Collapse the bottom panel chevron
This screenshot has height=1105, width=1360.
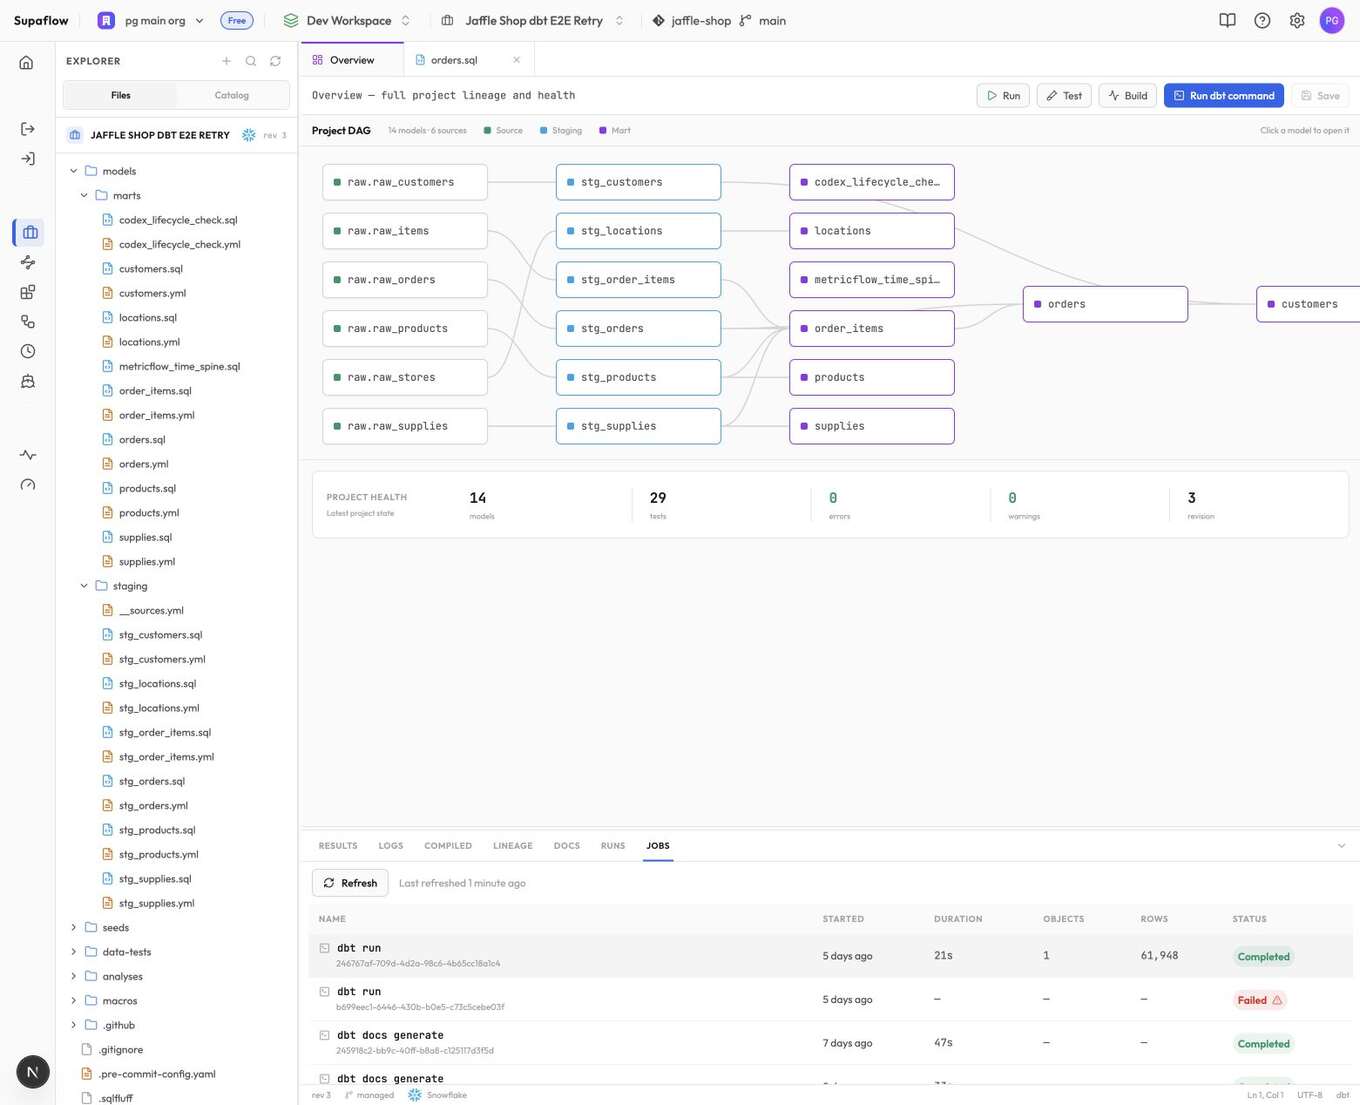(1341, 846)
